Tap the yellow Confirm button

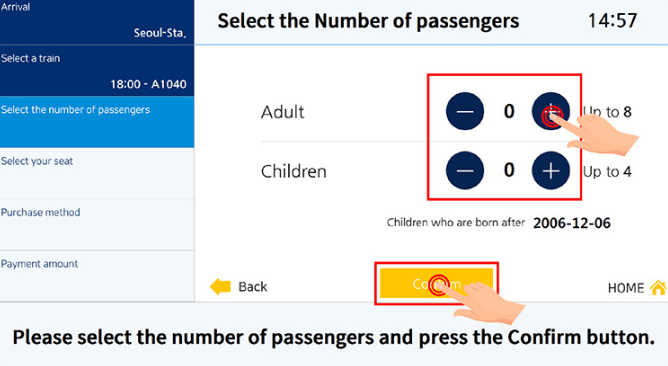coord(436,283)
